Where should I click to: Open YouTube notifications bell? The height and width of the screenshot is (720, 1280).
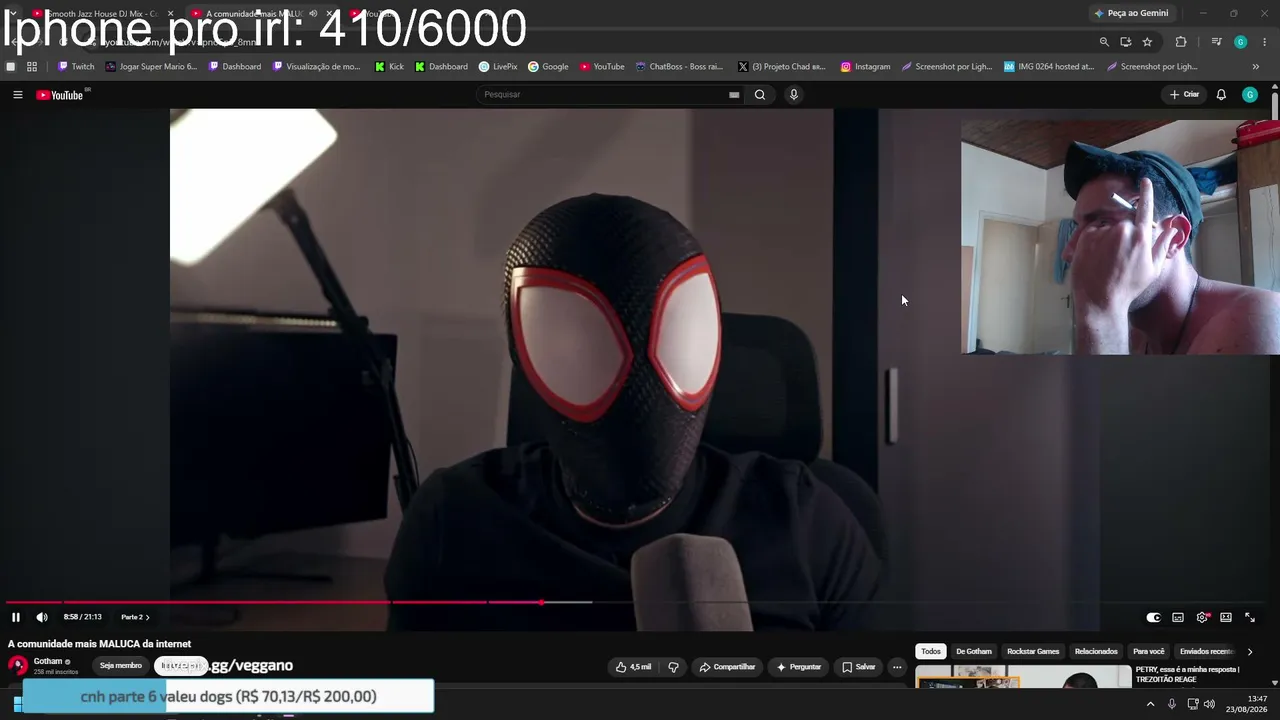click(1221, 95)
